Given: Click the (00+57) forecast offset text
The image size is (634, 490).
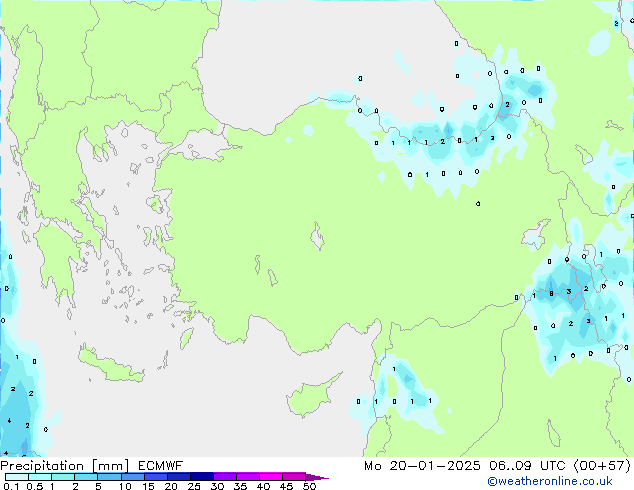Looking at the screenshot, I should click(x=602, y=466).
